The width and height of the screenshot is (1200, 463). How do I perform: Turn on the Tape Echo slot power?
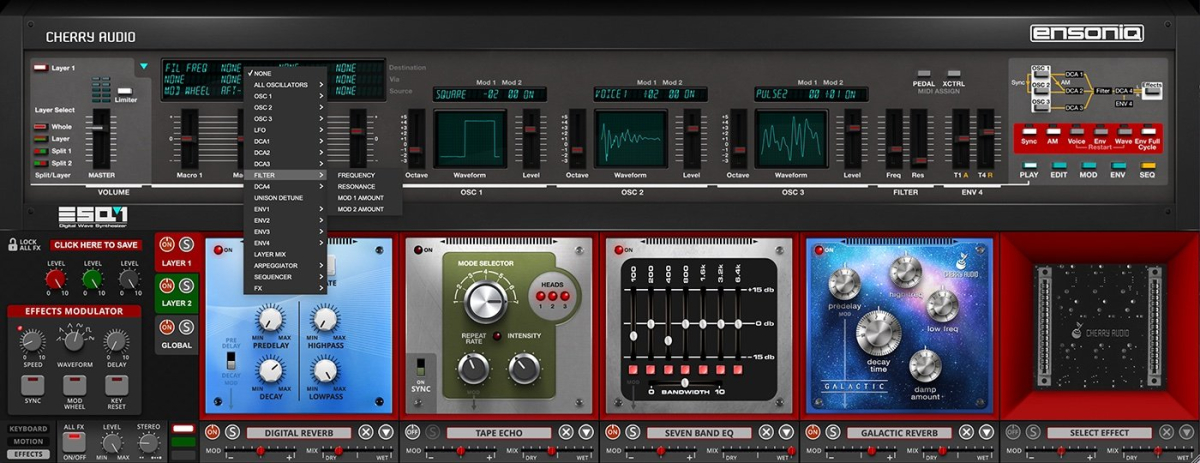(412, 432)
